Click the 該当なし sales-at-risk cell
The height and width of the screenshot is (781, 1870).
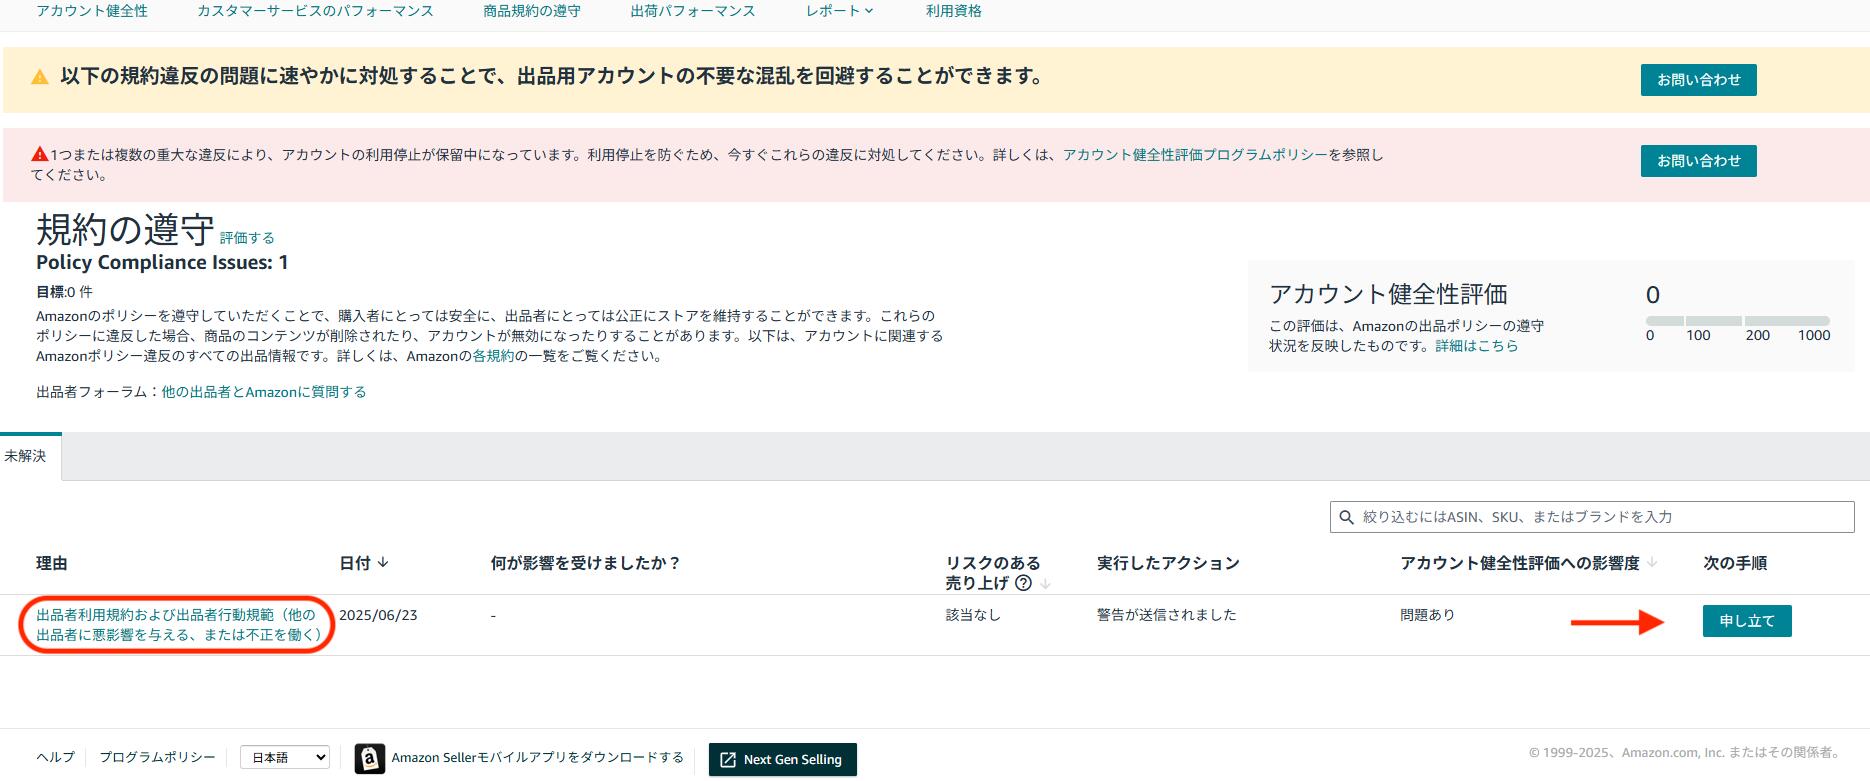[x=973, y=615]
